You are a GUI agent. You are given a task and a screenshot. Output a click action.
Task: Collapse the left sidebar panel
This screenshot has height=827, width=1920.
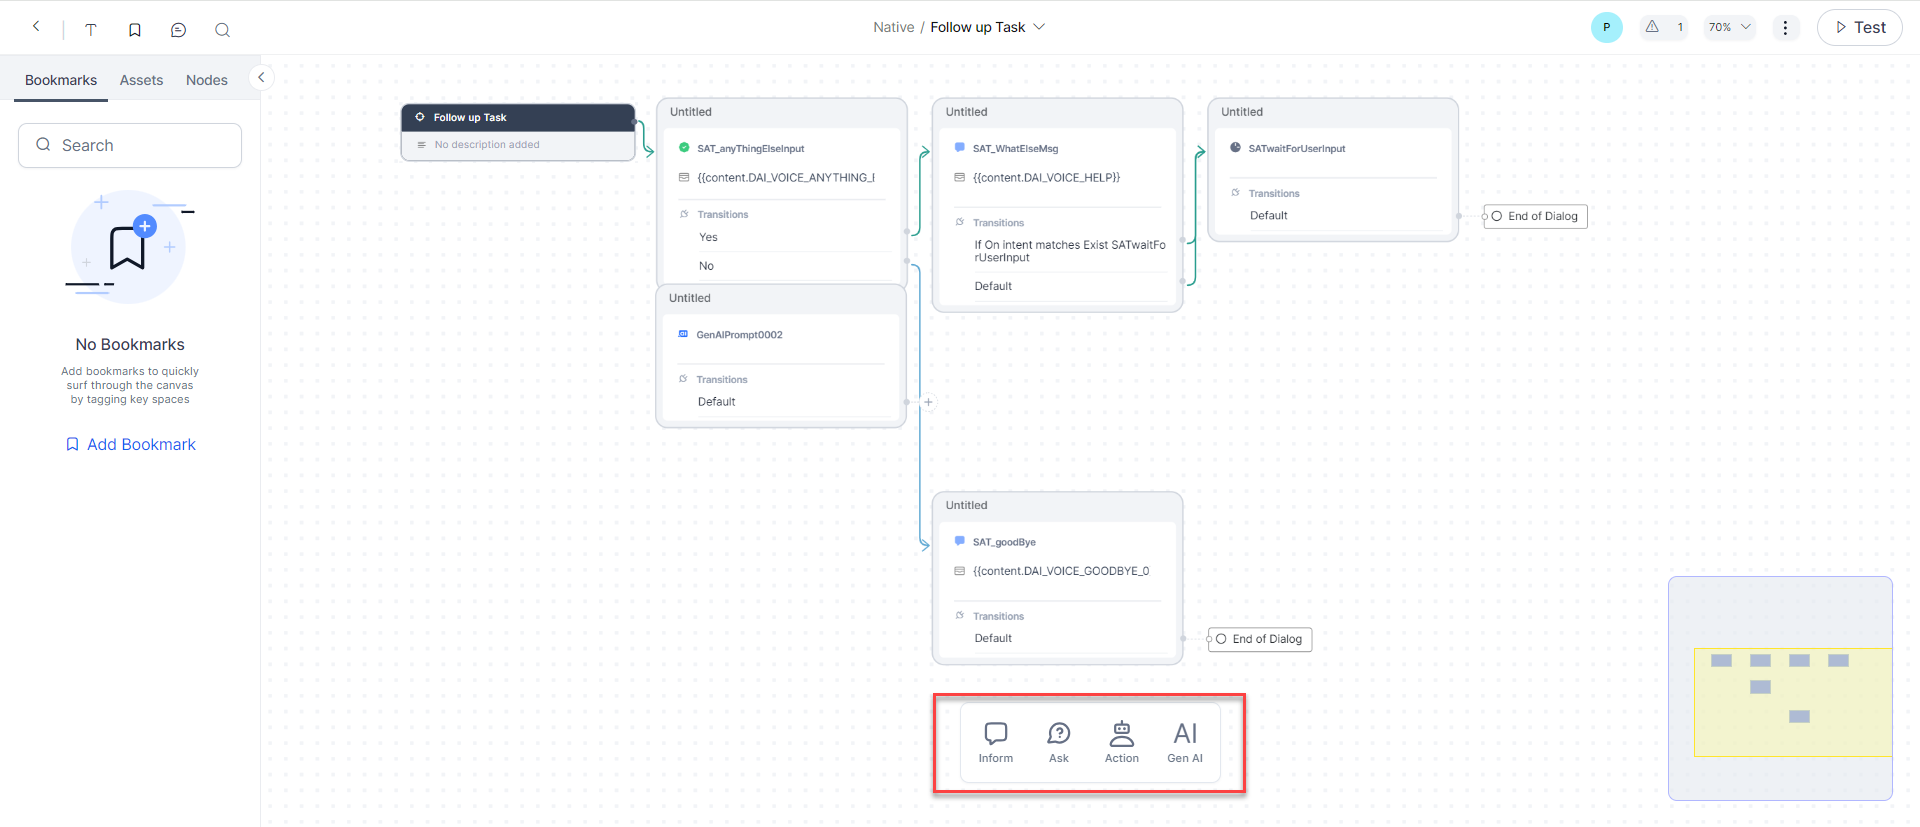tap(261, 77)
